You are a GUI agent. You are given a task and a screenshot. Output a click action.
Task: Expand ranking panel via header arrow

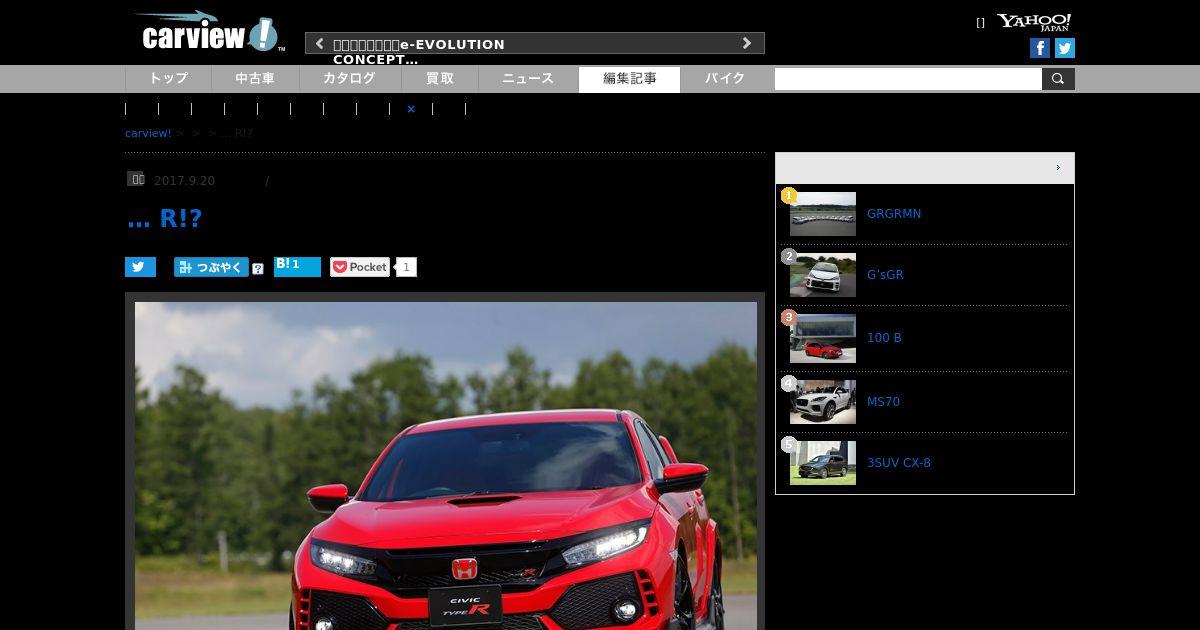(x=1058, y=168)
